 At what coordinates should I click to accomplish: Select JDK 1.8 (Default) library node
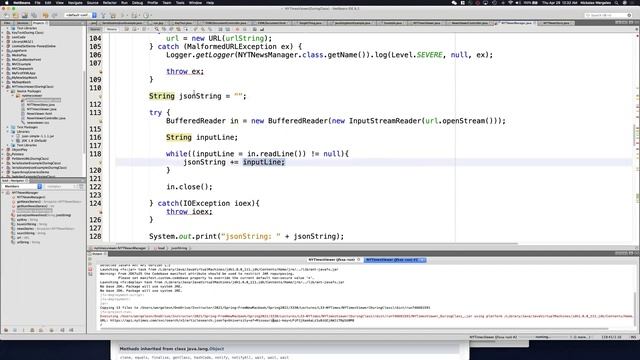pos(34,140)
